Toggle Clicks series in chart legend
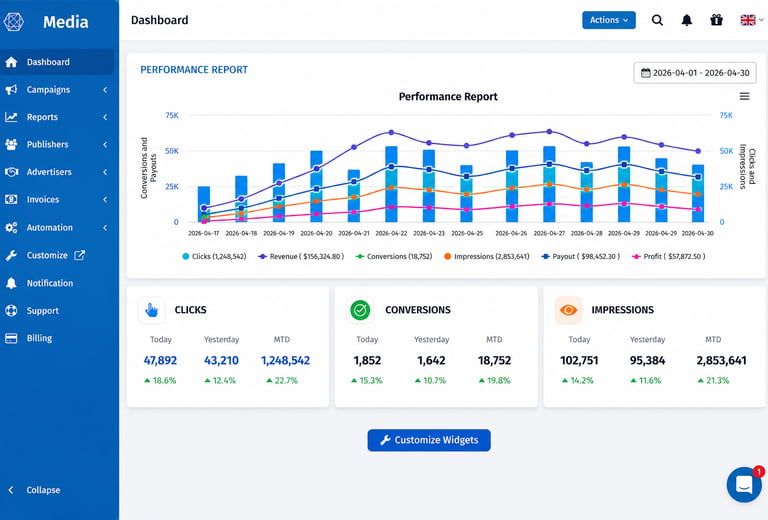The image size is (768, 520). (214, 256)
